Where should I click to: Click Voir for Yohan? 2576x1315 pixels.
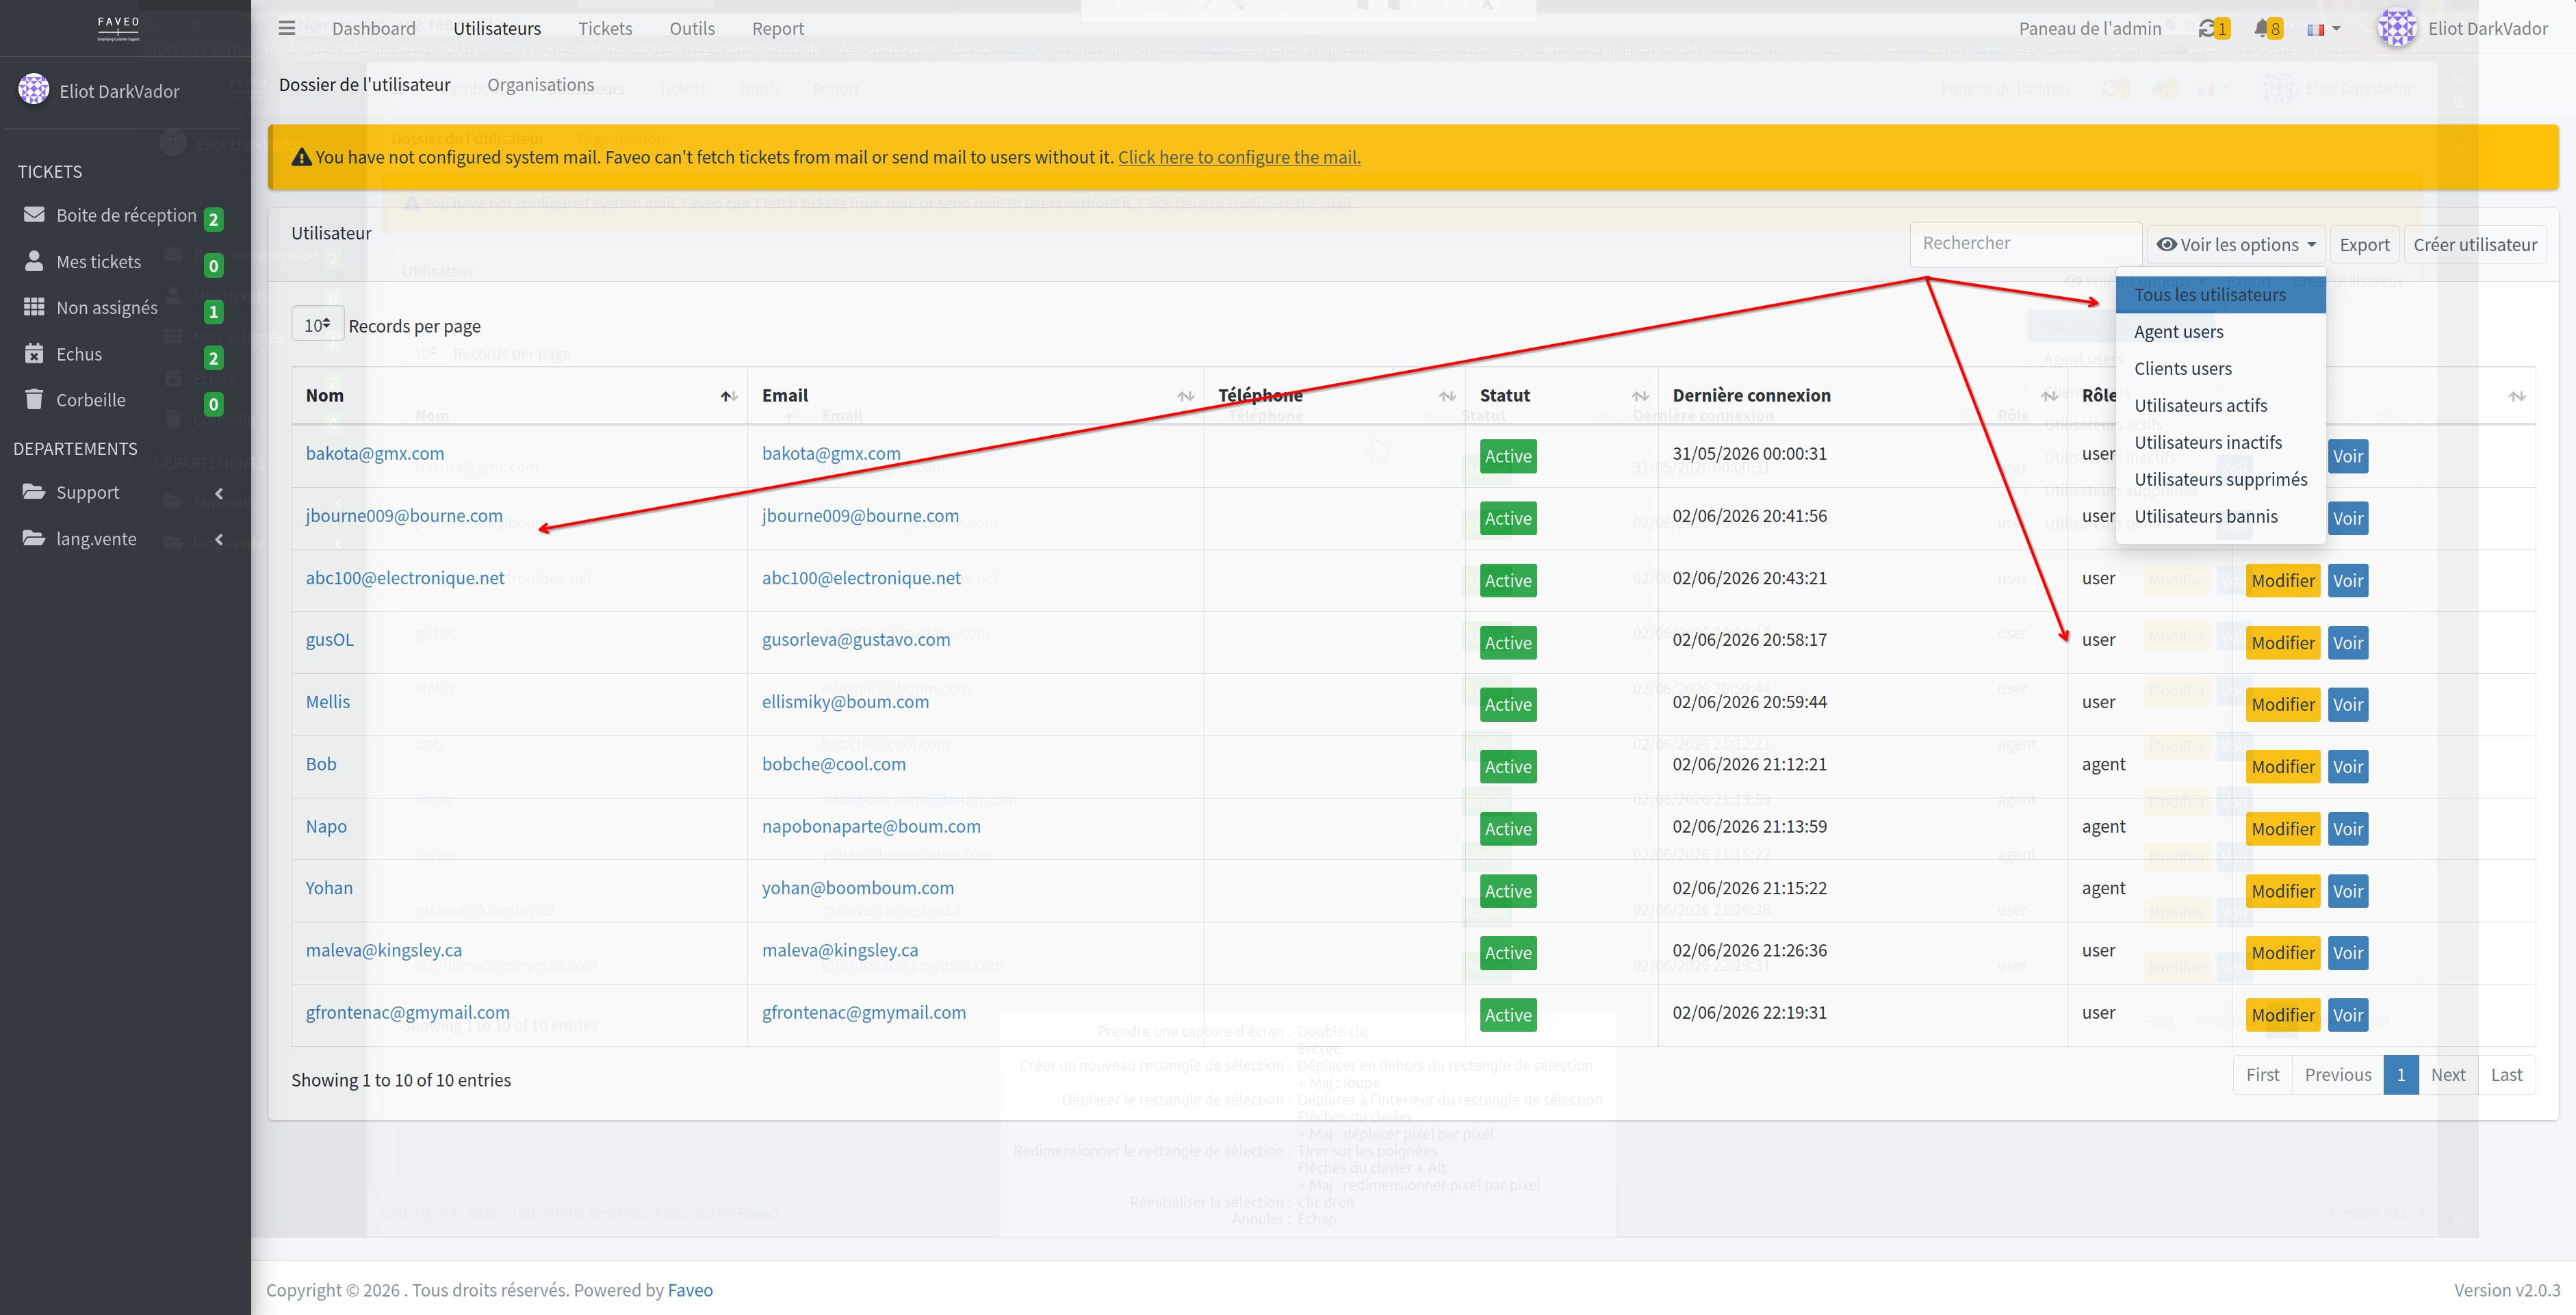tap(2348, 890)
